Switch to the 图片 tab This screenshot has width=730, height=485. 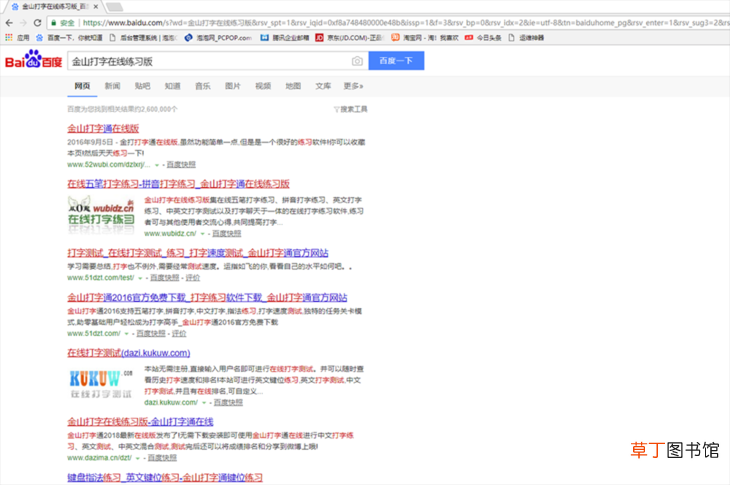point(233,86)
